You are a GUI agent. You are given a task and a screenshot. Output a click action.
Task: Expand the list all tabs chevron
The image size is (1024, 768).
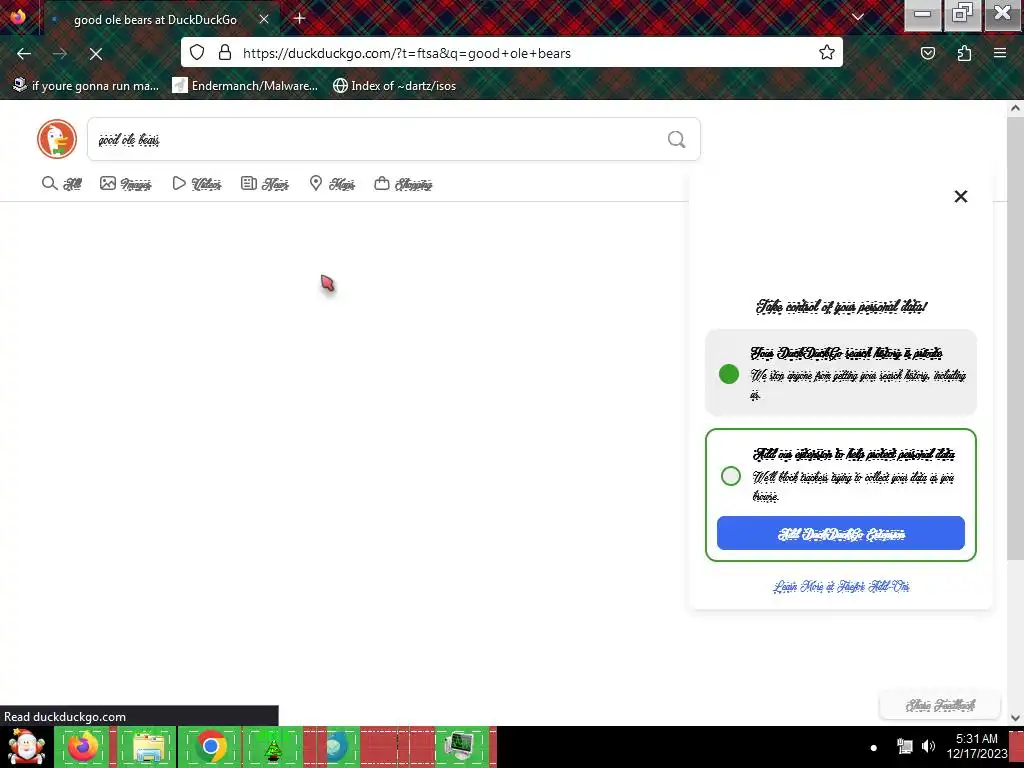[x=858, y=17]
